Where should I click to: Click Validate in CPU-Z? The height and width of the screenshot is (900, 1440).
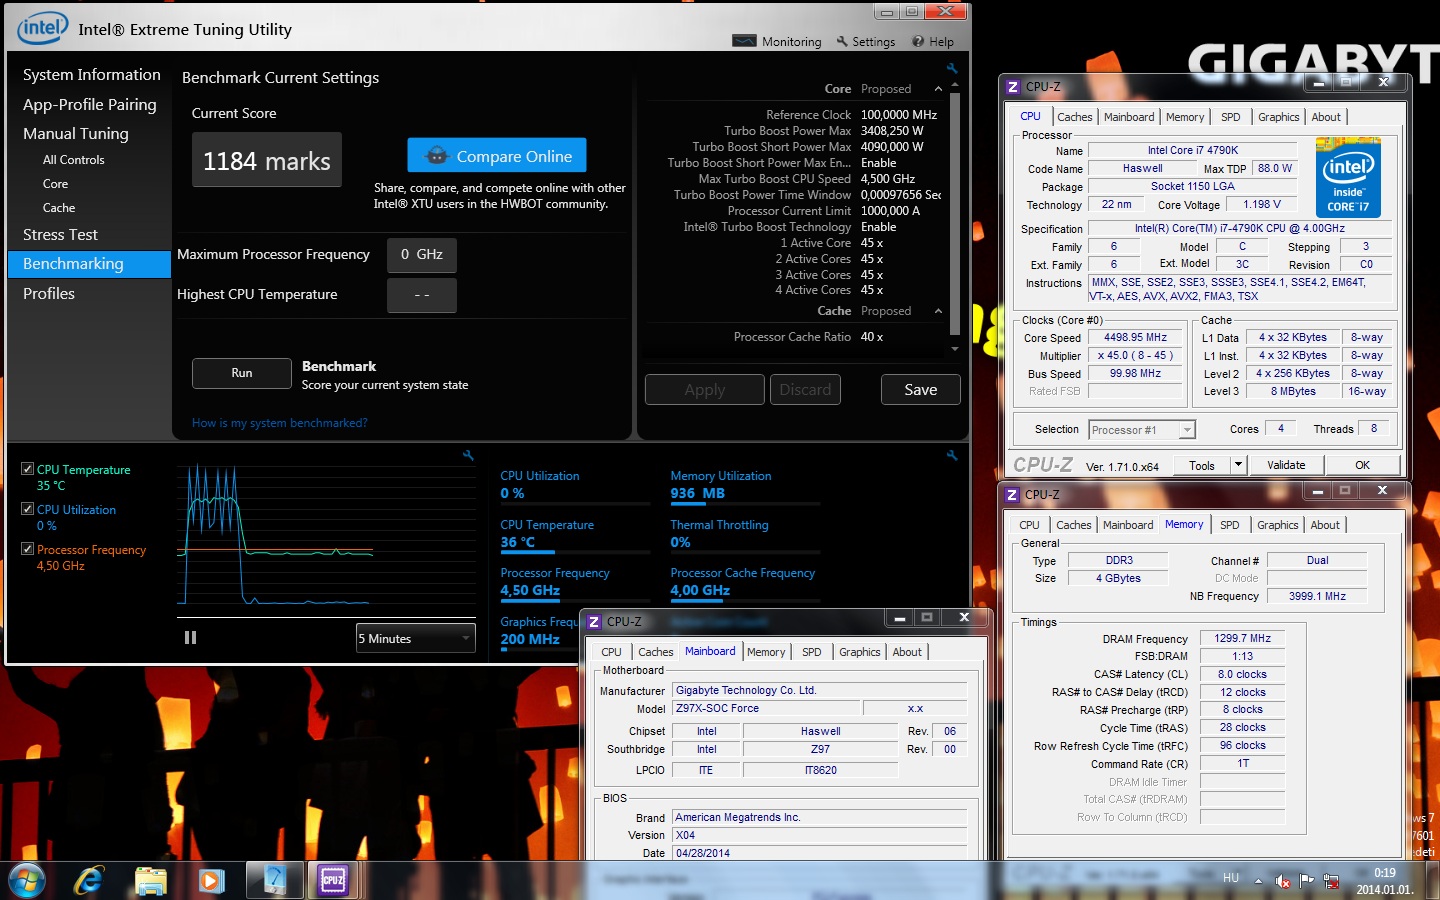coord(1286,465)
